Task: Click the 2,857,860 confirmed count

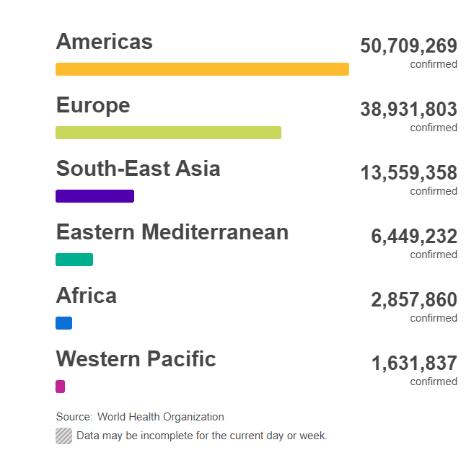Action: [x=414, y=300]
